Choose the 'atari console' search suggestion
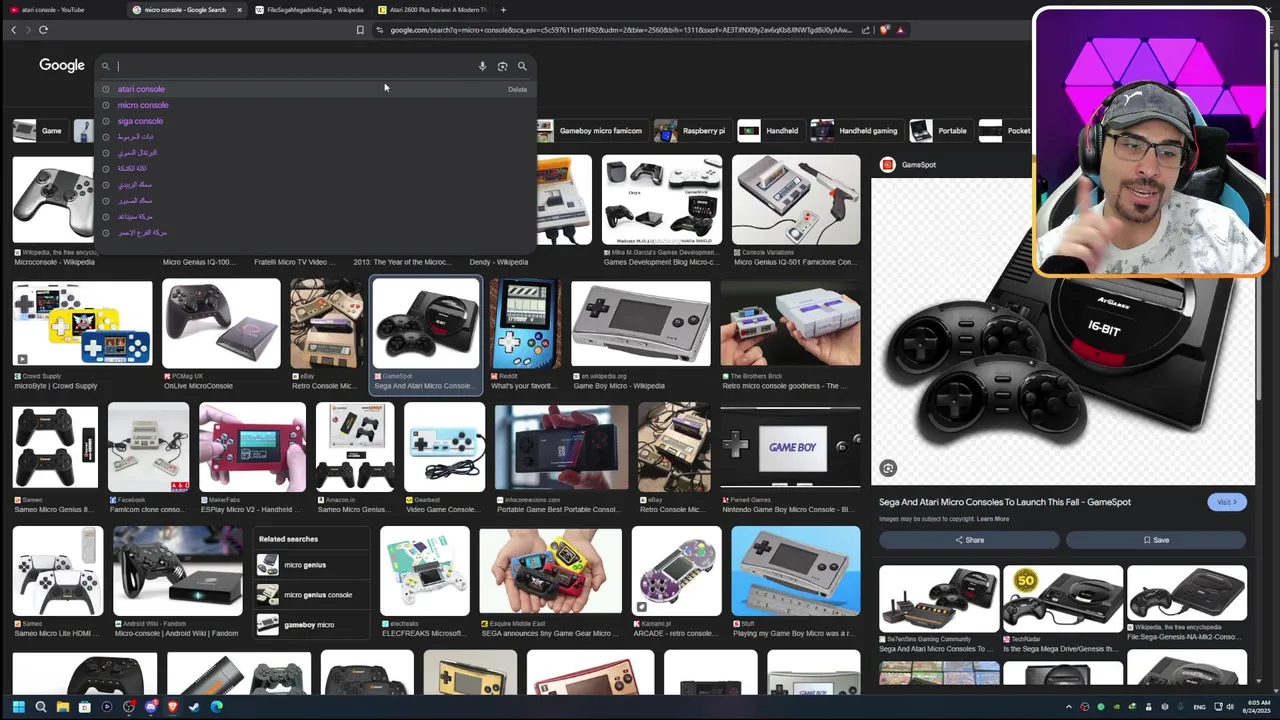The height and width of the screenshot is (720, 1280). coord(141,89)
